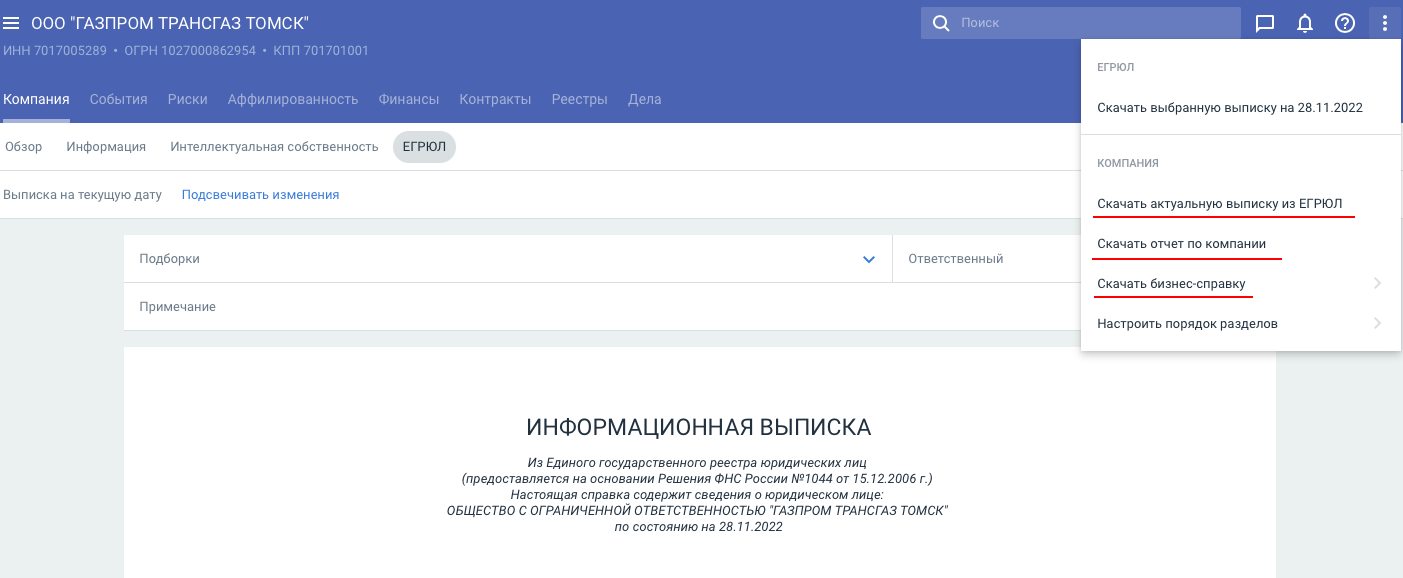Expand the Скачать бизнес-справку submenu arrow
The height and width of the screenshot is (578, 1403).
pyautogui.click(x=1377, y=283)
